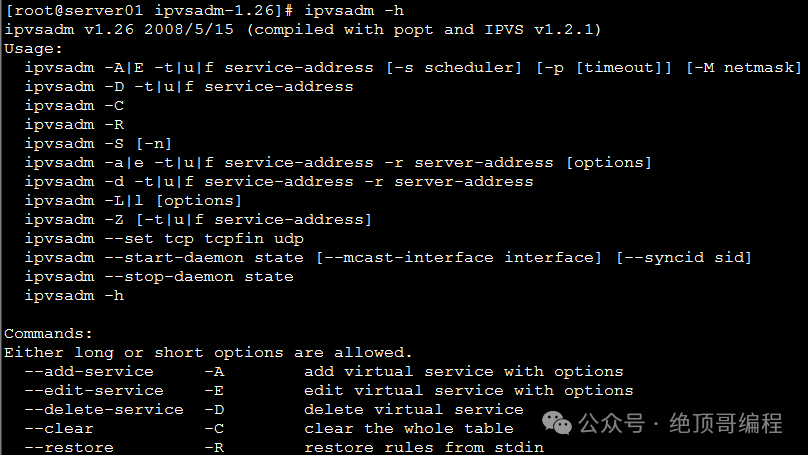Click the "ipvsadm --stop-daemon state" line

[159, 276]
